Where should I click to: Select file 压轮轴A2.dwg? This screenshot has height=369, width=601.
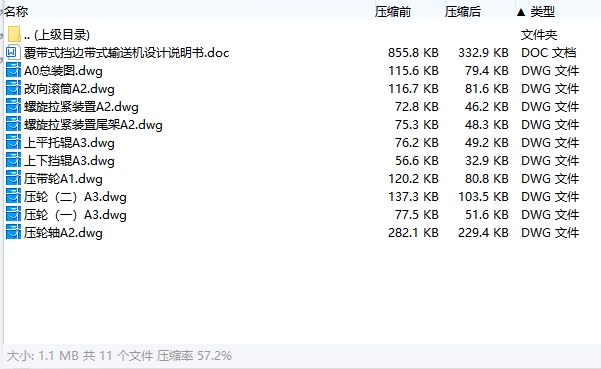coord(63,233)
